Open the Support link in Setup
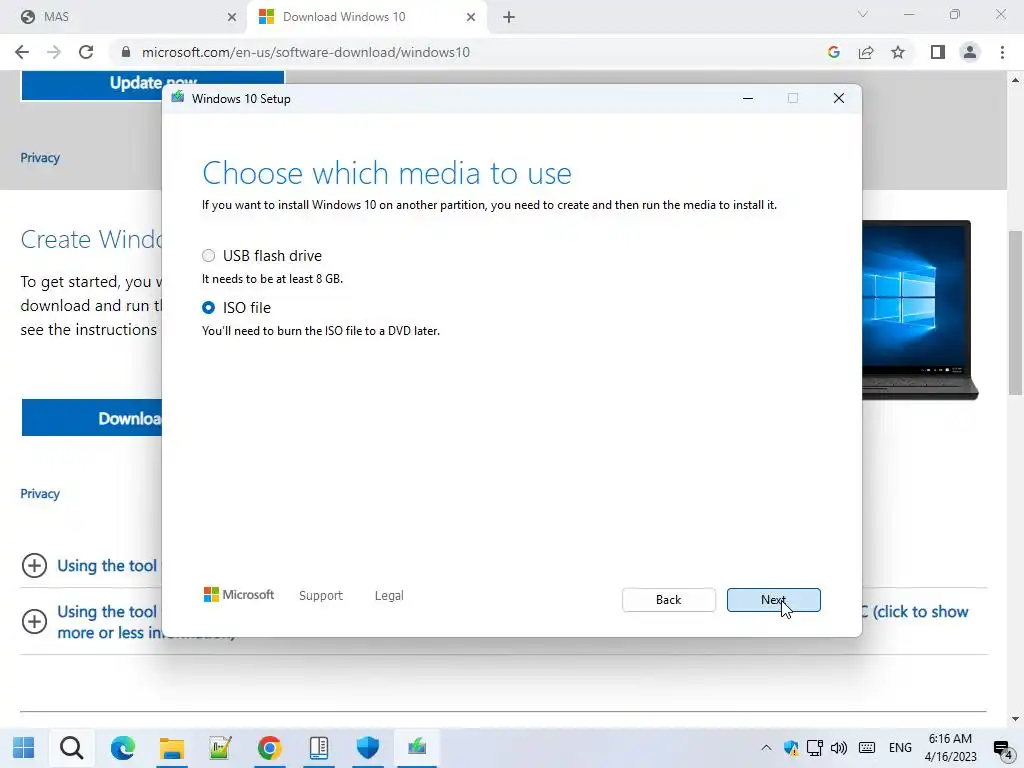This screenshot has height=768, width=1024. pos(321,596)
